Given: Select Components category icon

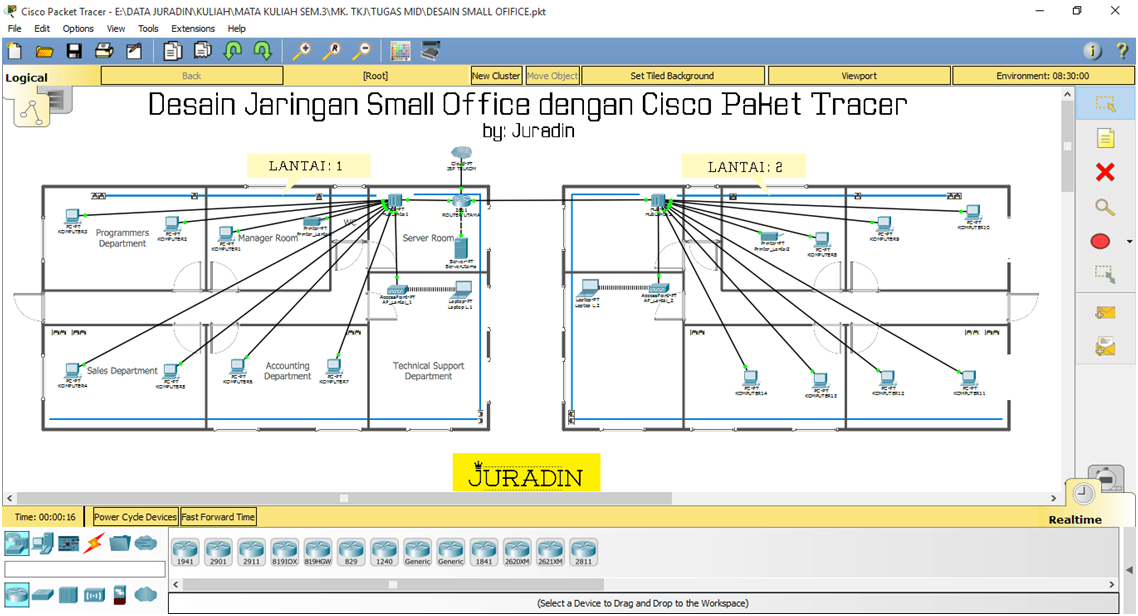Looking at the screenshot, I should point(69,543).
